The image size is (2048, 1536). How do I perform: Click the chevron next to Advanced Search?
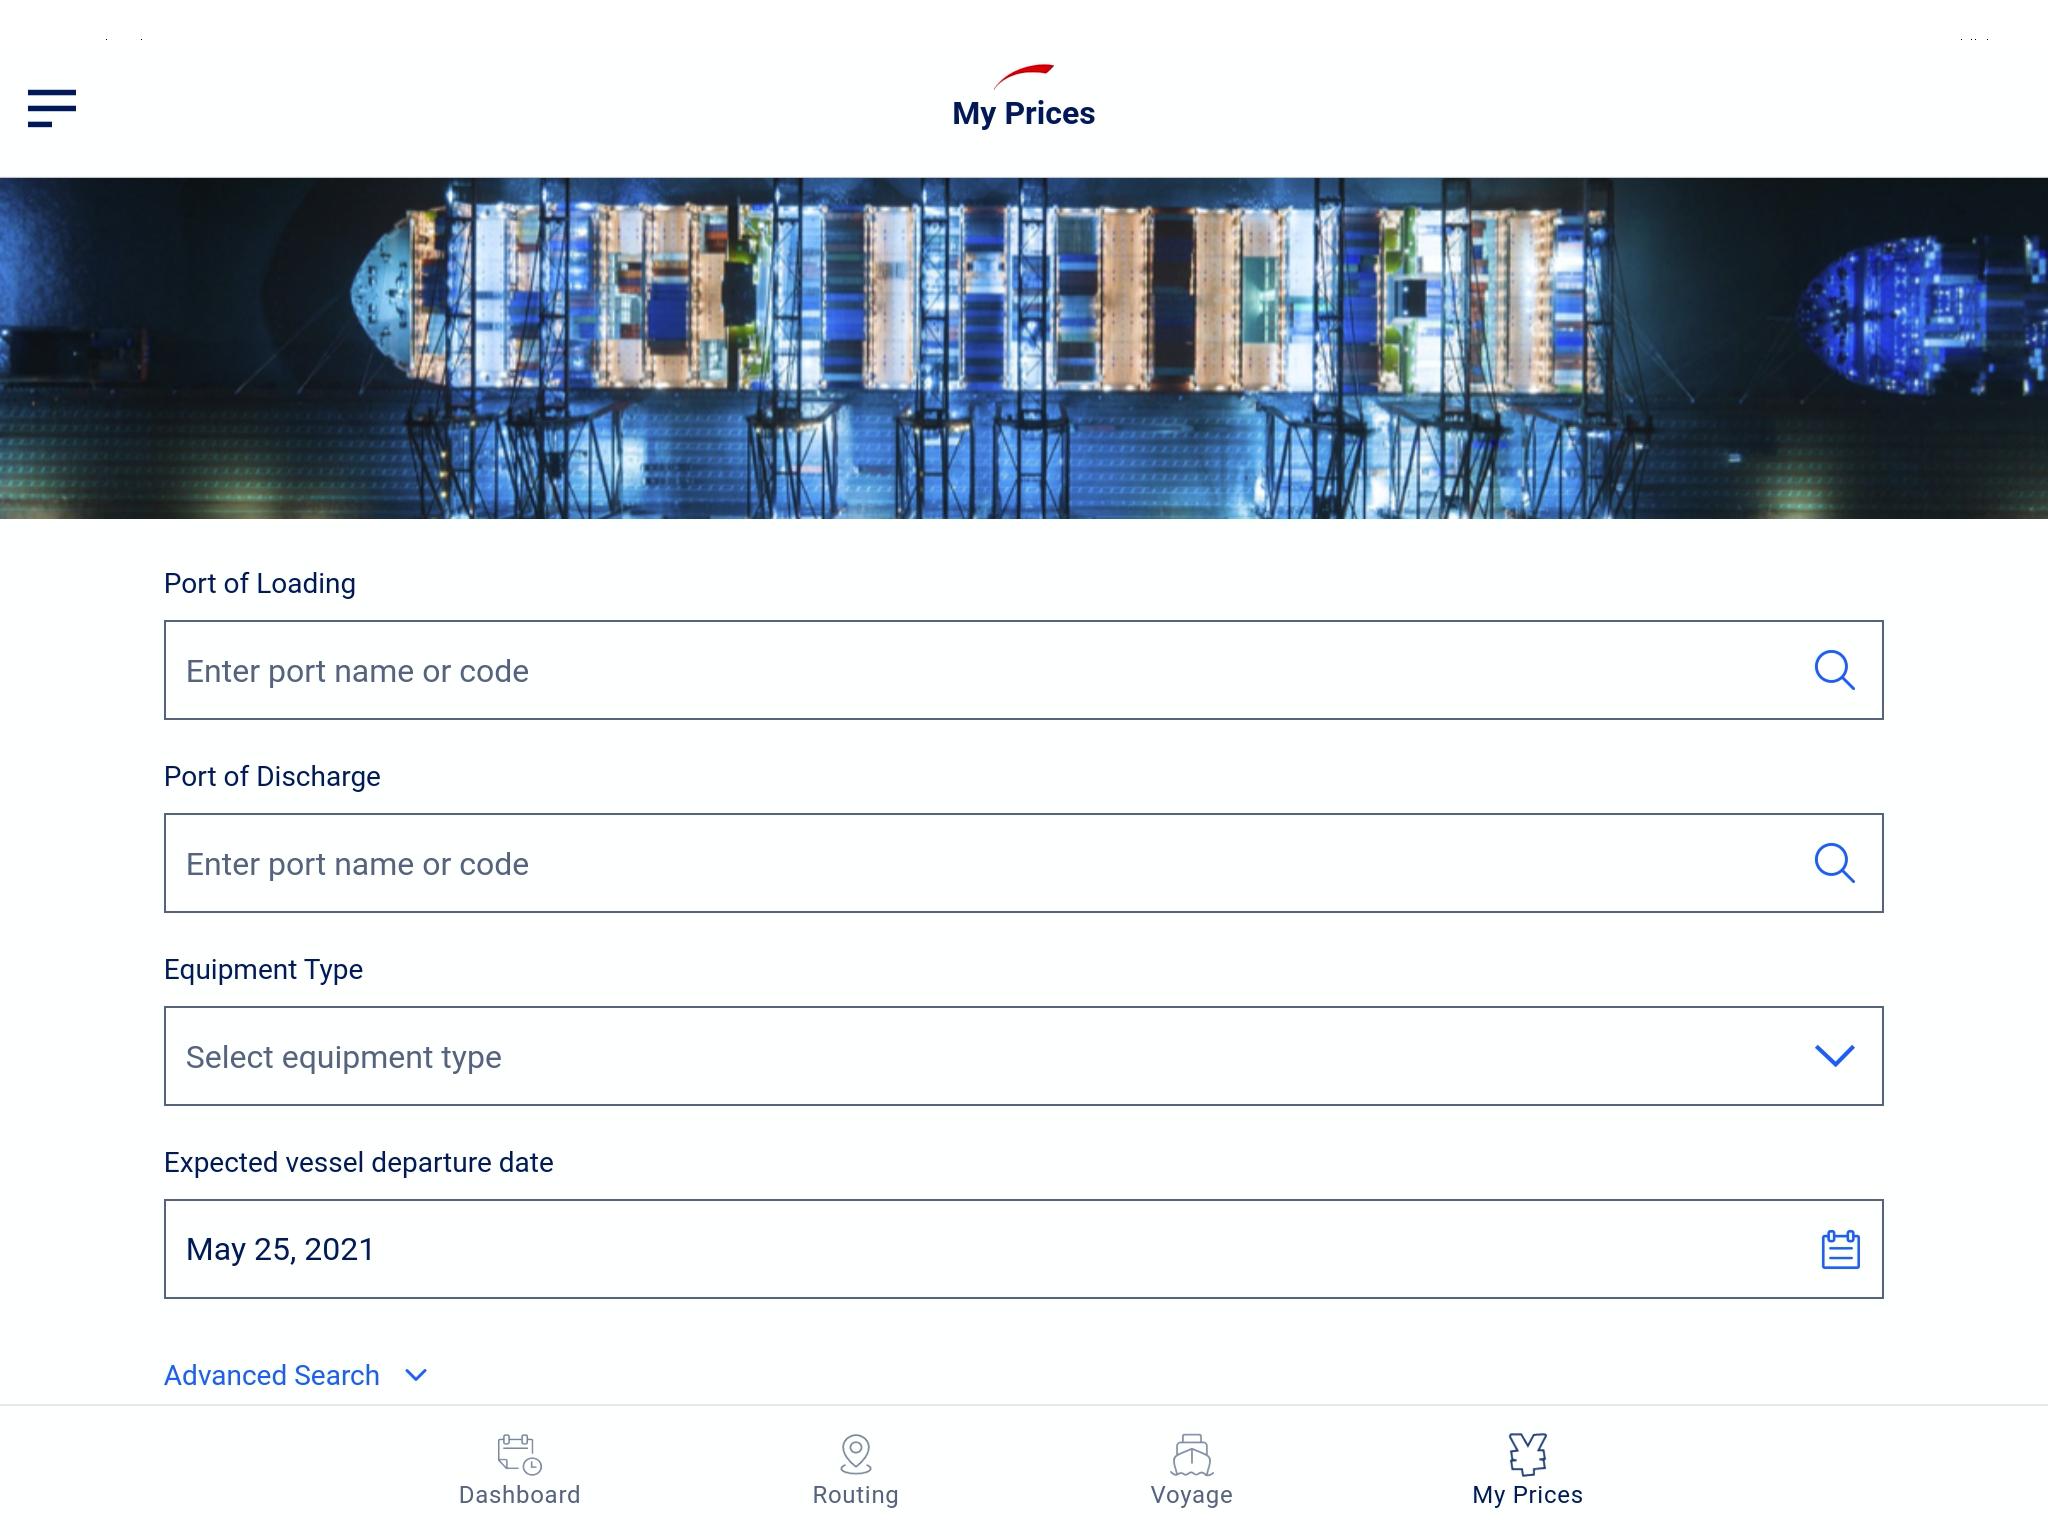(x=414, y=1373)
